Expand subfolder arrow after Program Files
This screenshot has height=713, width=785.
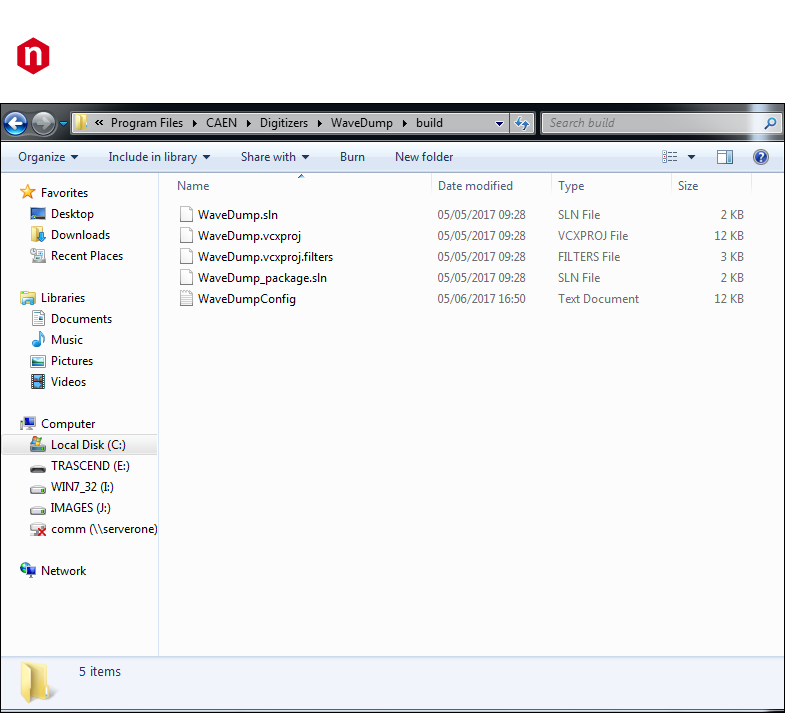click(195, 123)
